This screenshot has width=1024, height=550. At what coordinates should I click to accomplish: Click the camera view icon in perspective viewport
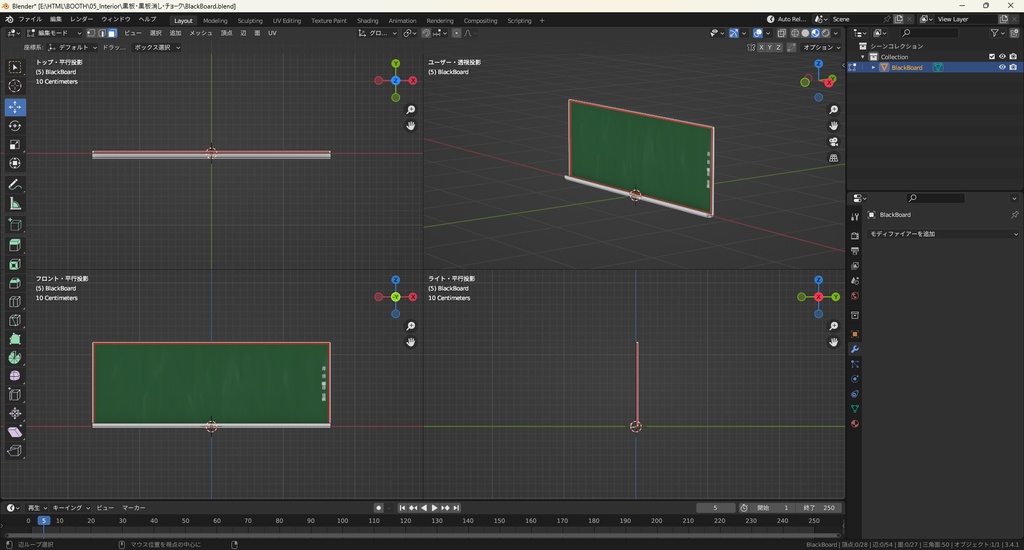pyautogui.click(x=834, y=142)
